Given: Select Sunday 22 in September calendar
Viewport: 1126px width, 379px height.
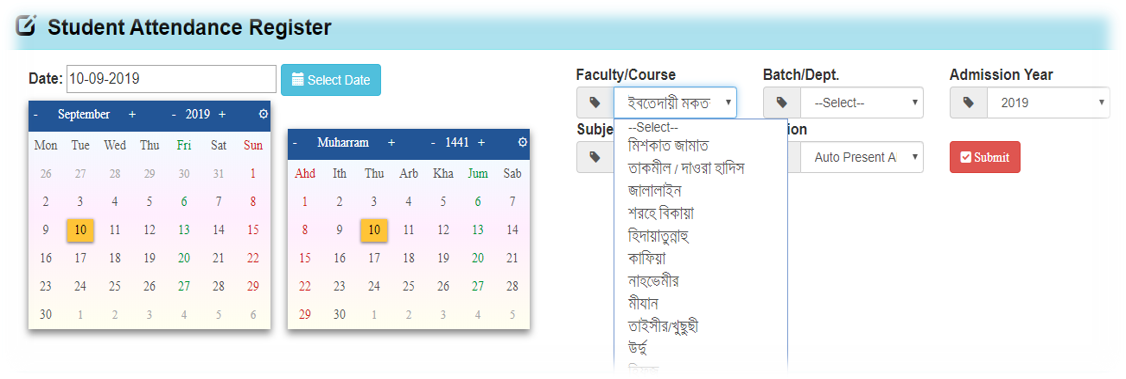Looking at the screenshot, I should point(253,258).
